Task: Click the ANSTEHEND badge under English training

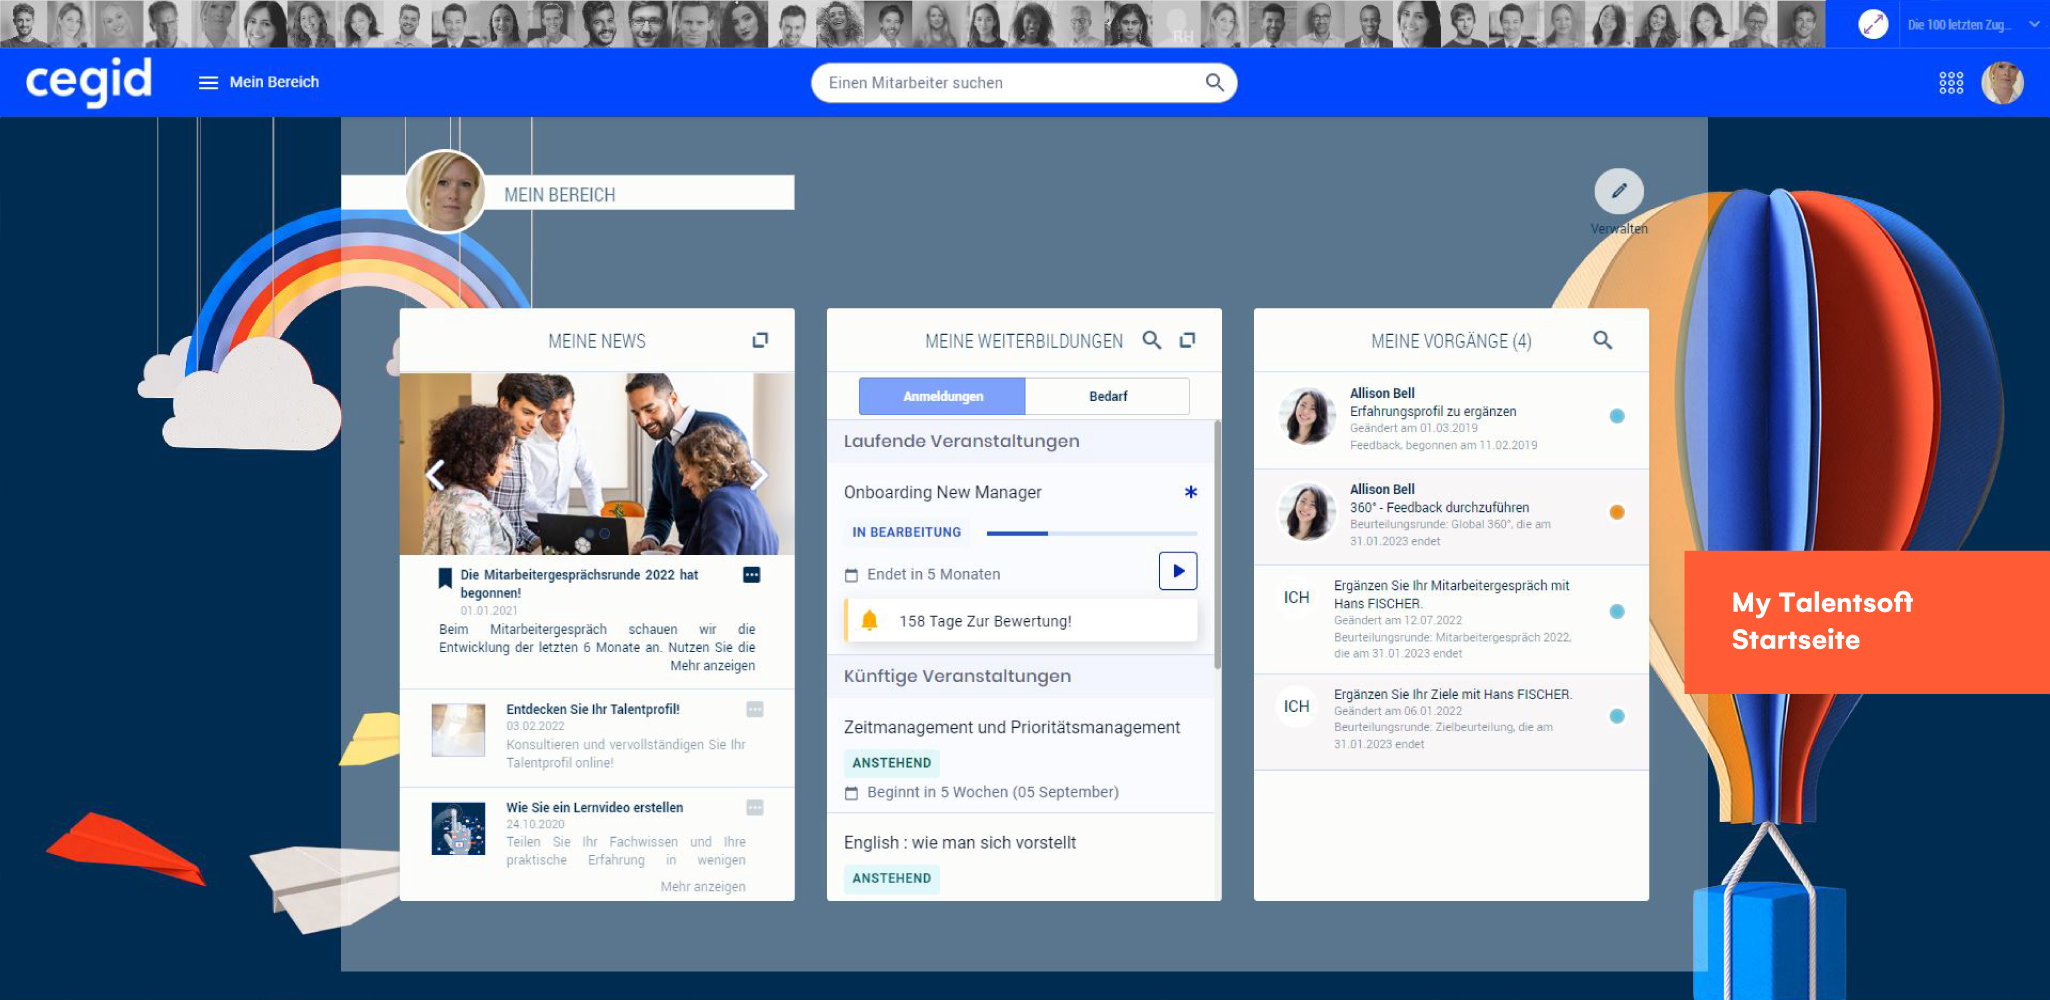Action: coord(892,879)
